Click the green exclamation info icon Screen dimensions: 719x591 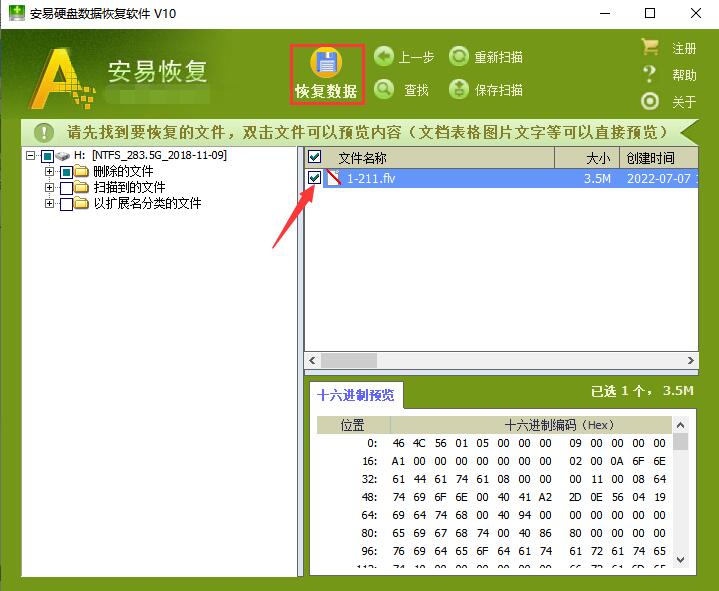(44, 133)
